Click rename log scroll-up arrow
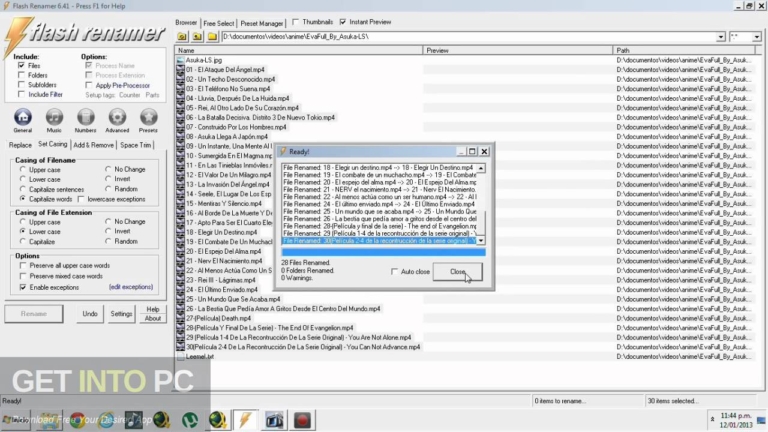Image resolution: width=768 pixels, height=432 pixels. [x=481, y=168]
